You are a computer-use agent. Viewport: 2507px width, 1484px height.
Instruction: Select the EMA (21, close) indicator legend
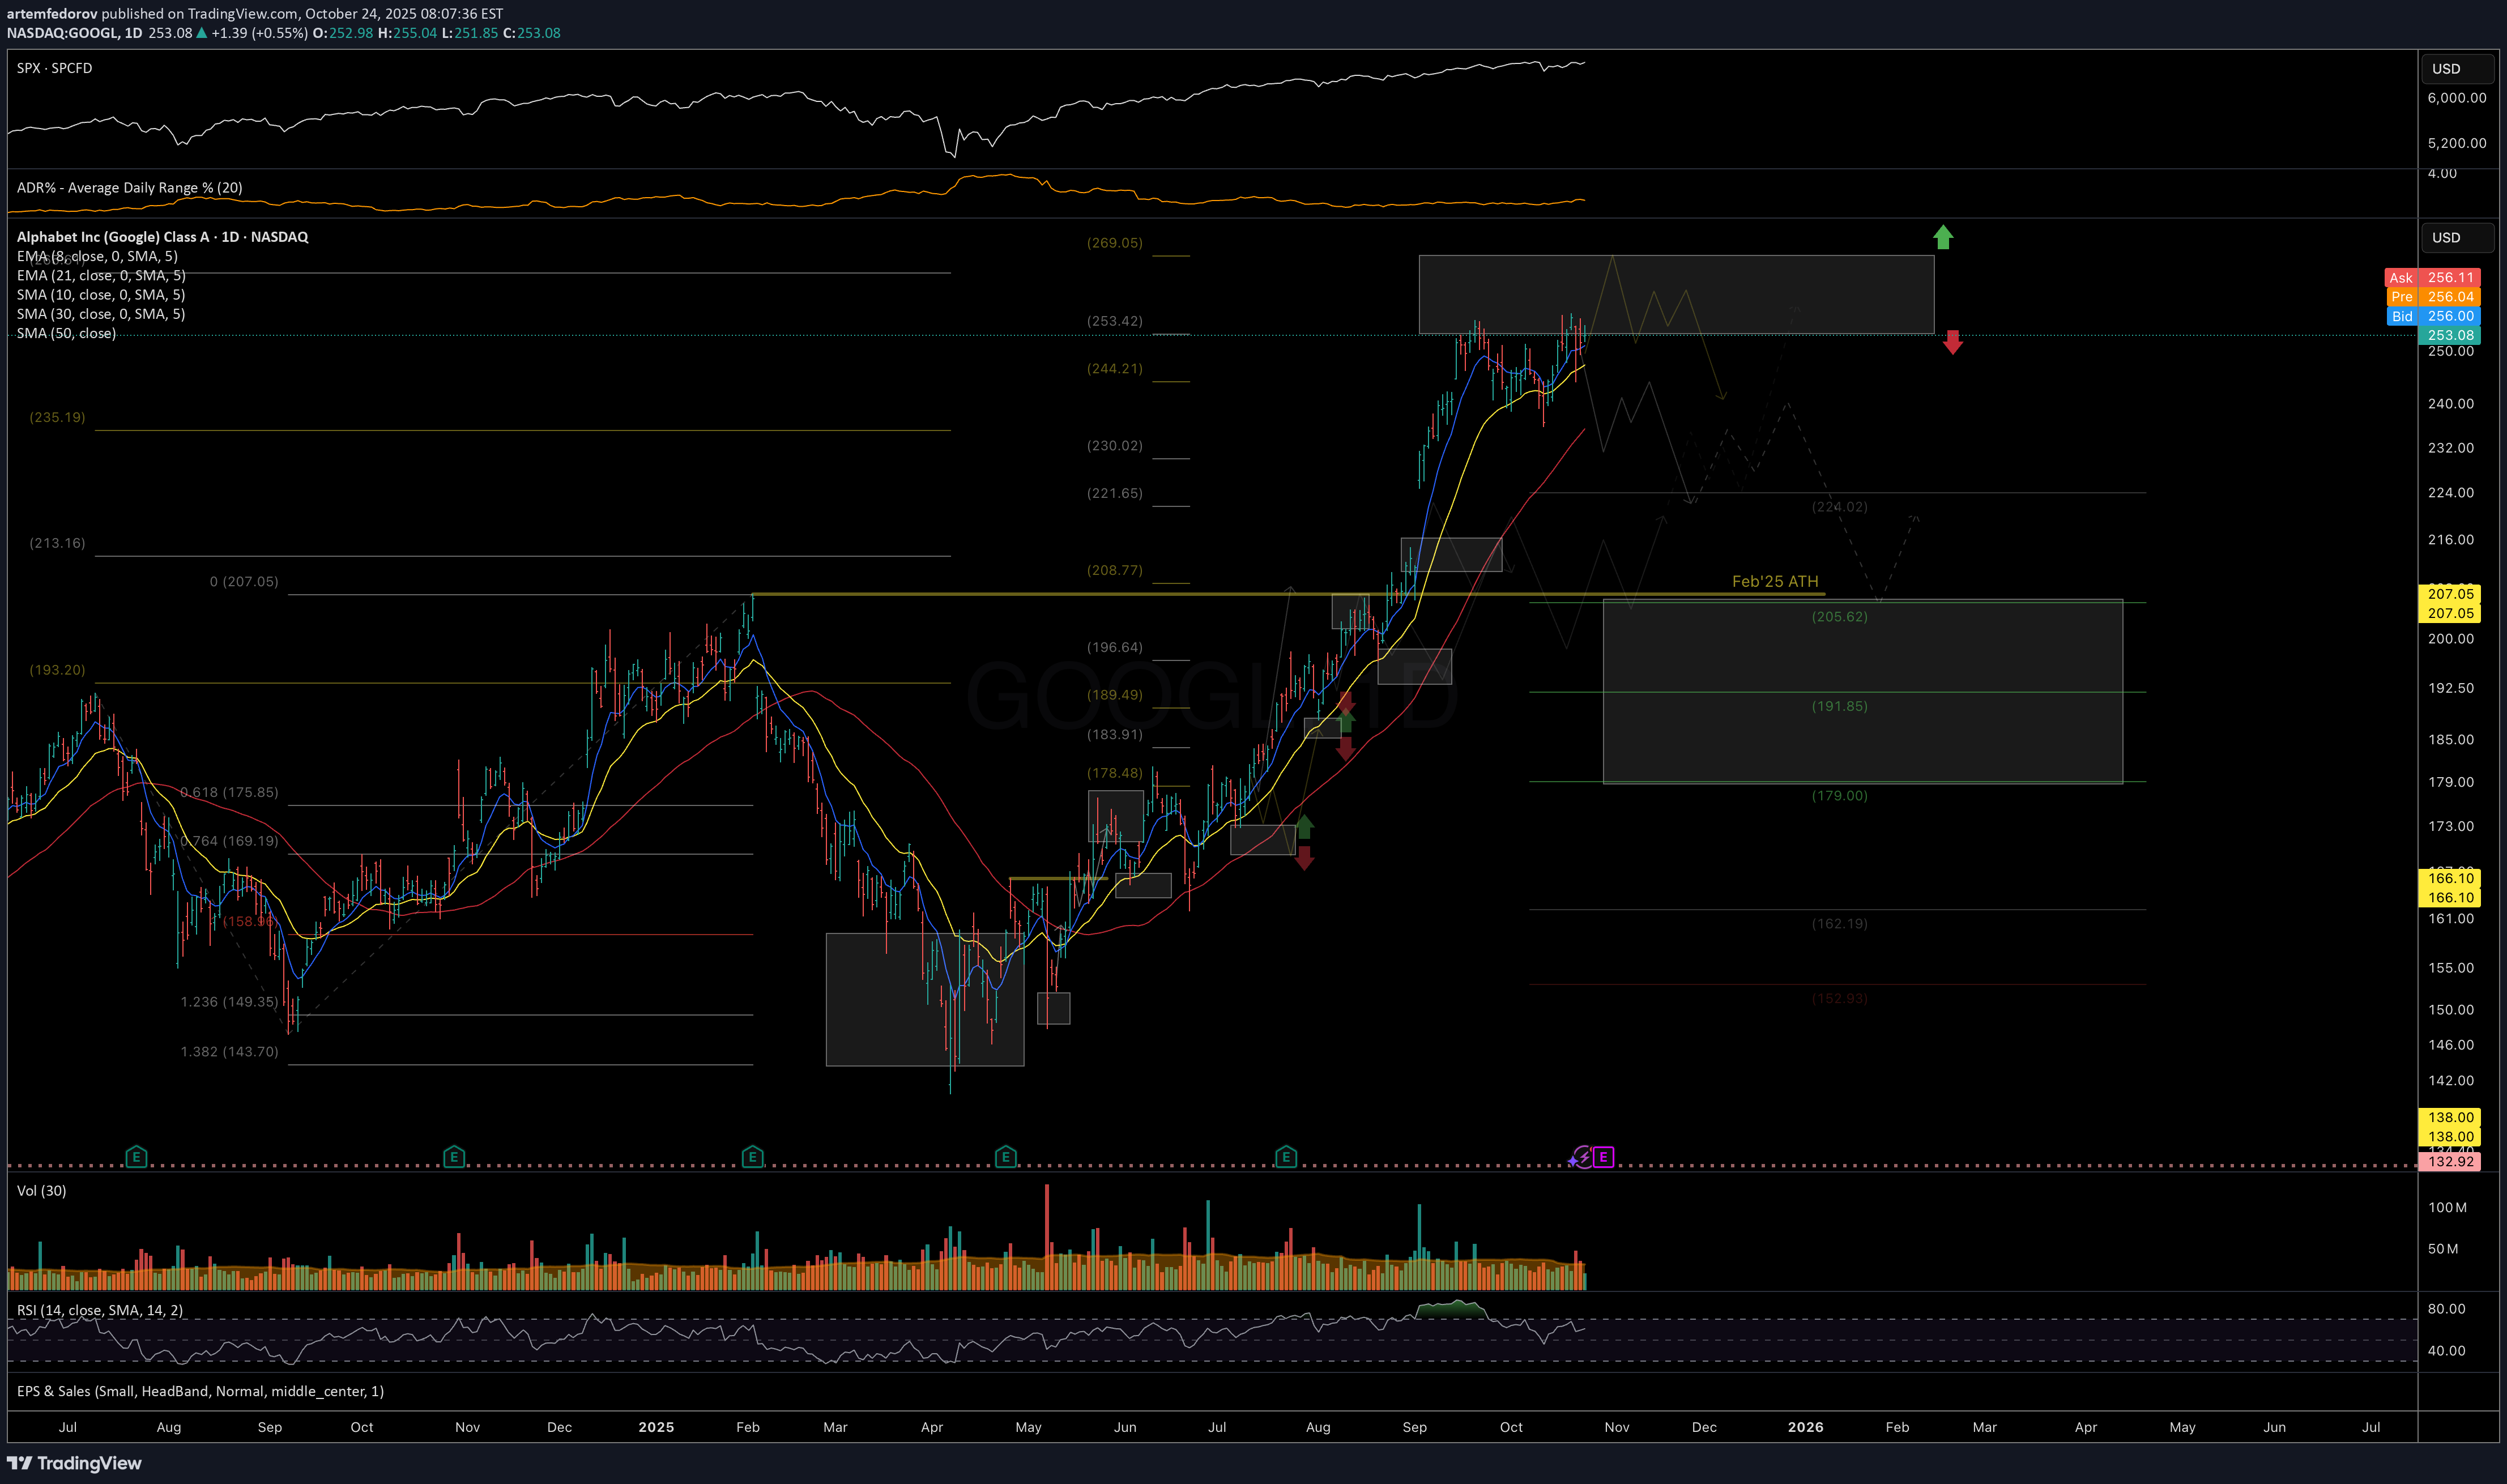(x=100, y=275)
